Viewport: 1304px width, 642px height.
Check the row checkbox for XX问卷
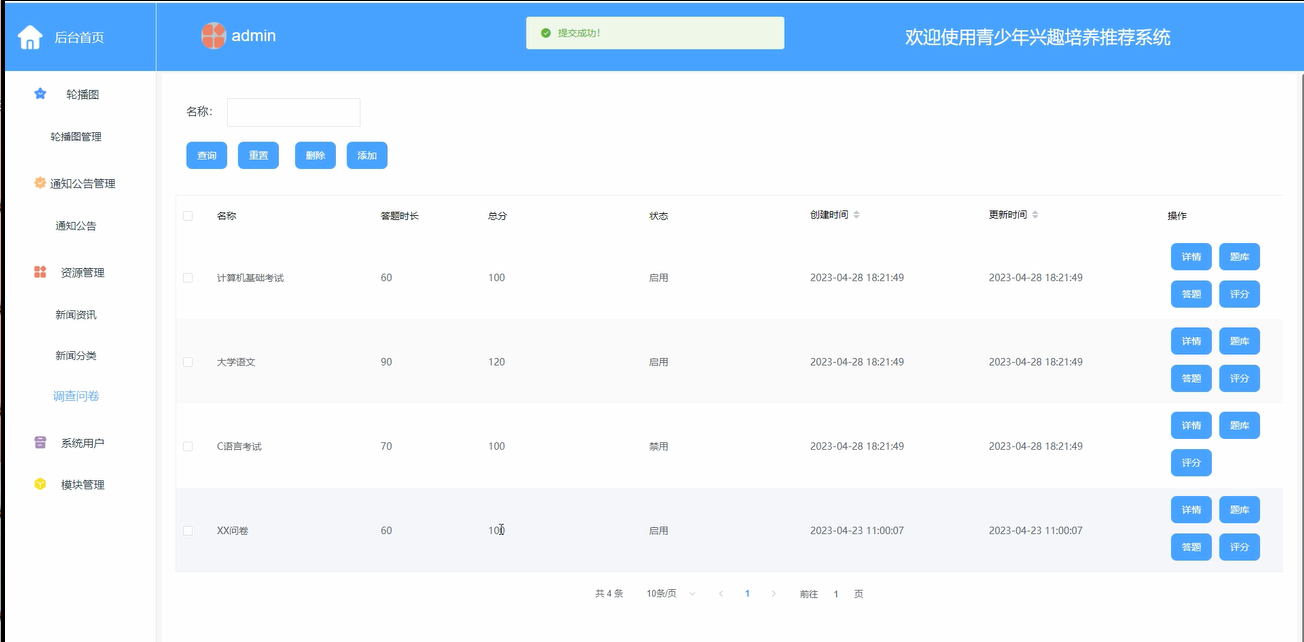click(188, 531)
